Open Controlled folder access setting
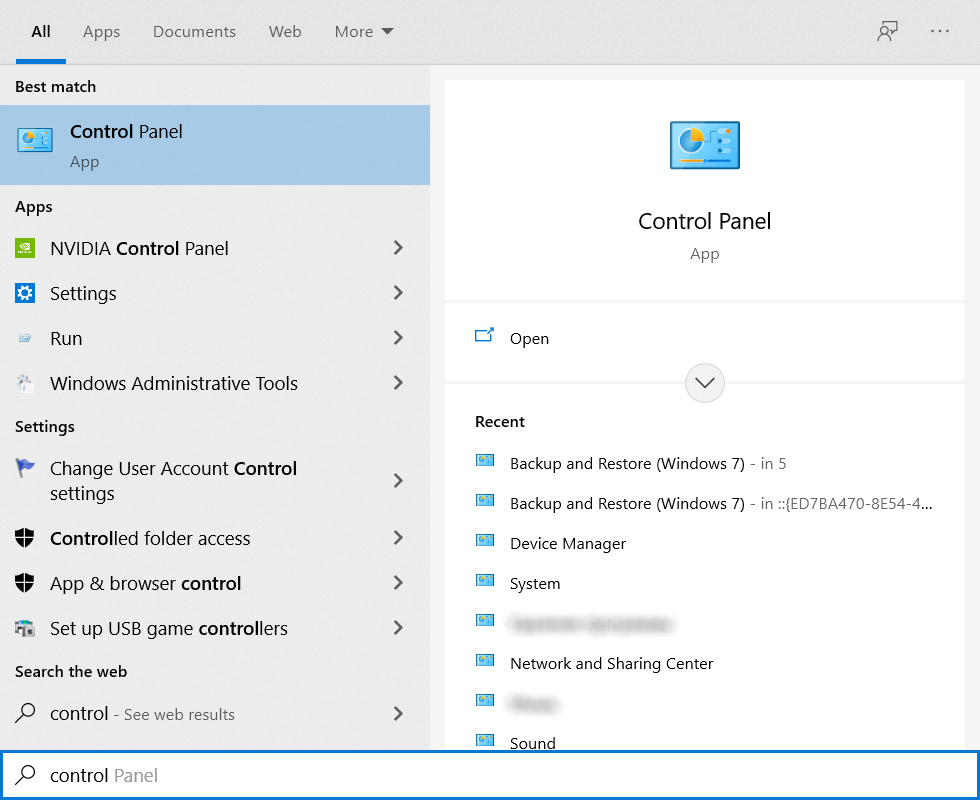This screenshot has width=980, height=800. (x=215, y=538)
